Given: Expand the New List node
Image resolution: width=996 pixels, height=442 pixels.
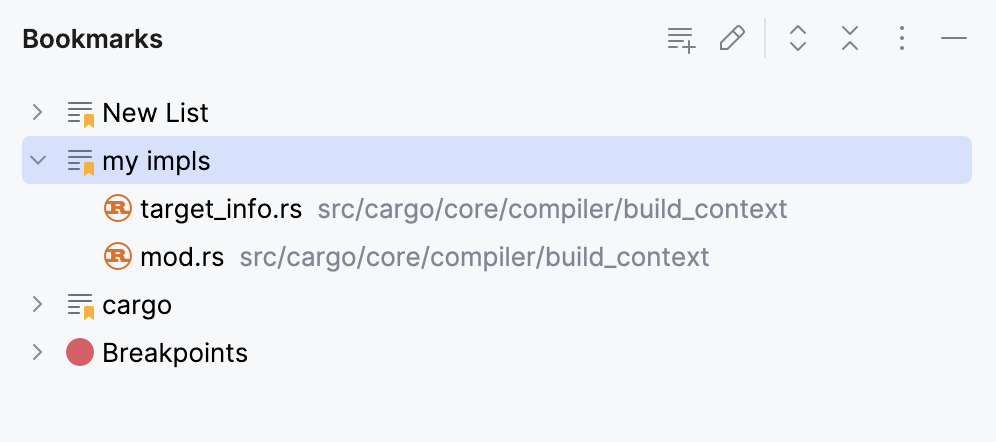Looking at the screenshot, I should 38,112.
